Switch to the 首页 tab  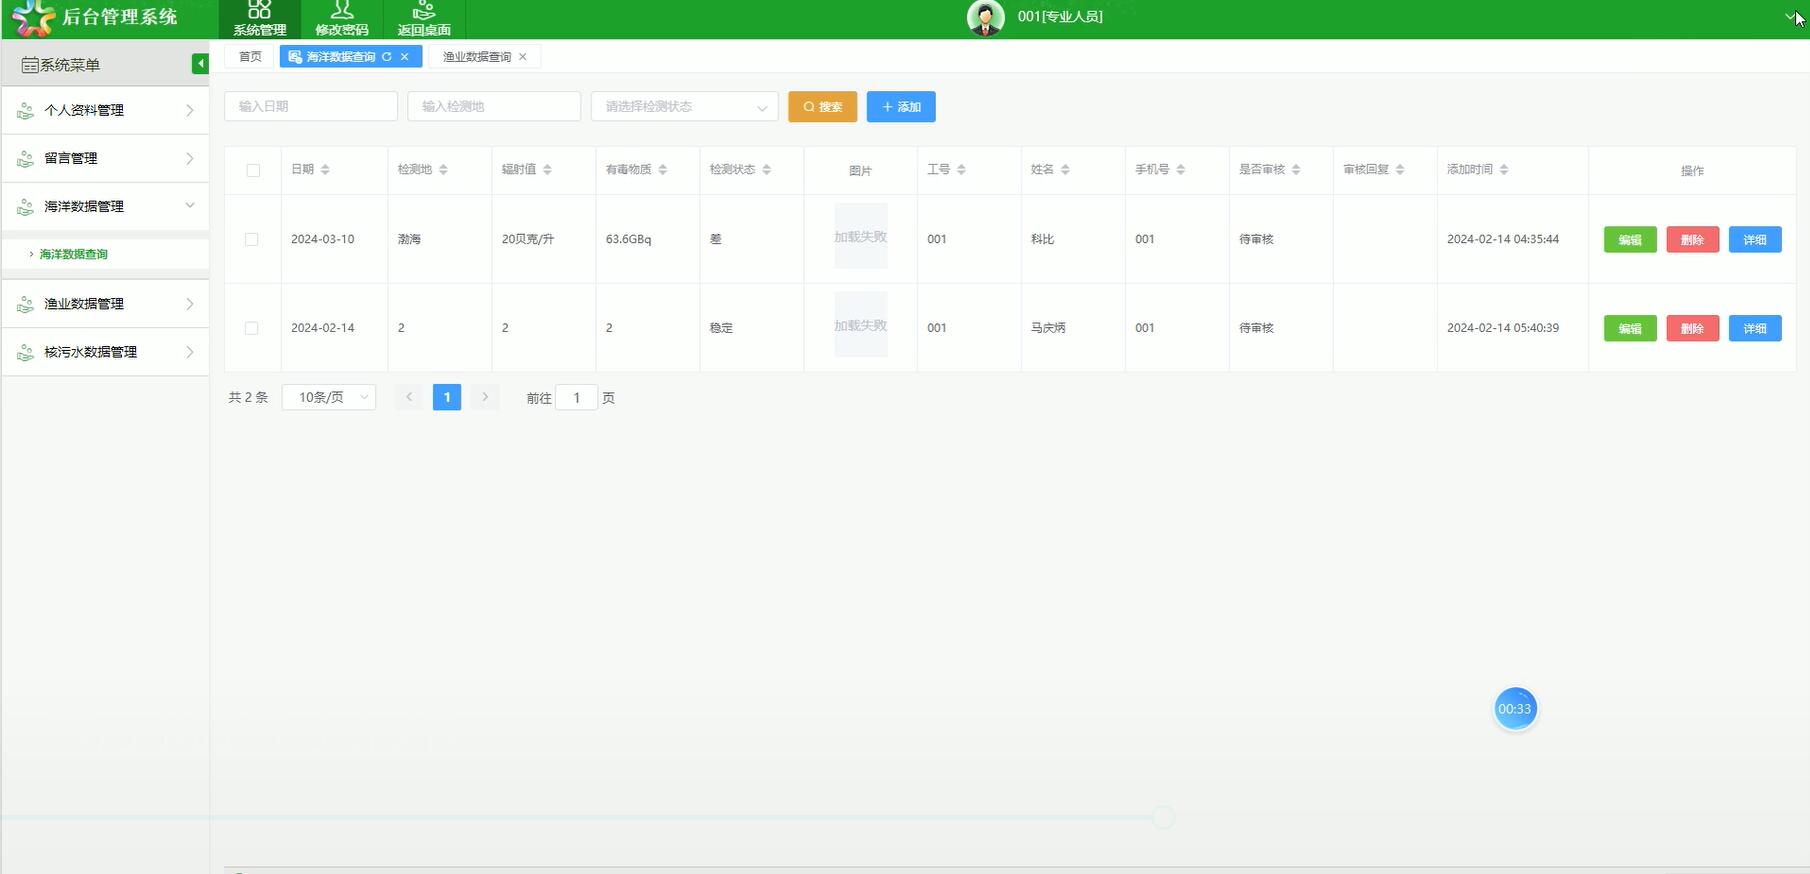point(250,57)
